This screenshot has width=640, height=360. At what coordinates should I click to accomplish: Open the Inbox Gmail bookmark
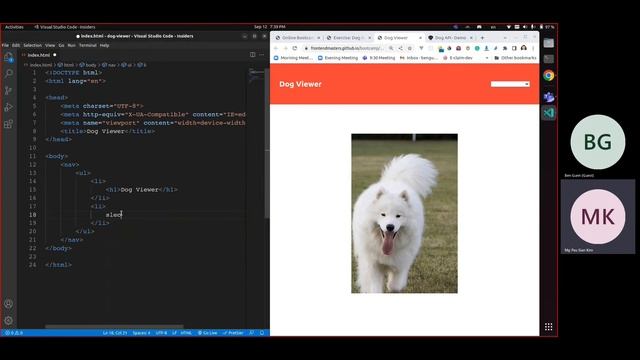coord(418,58)
